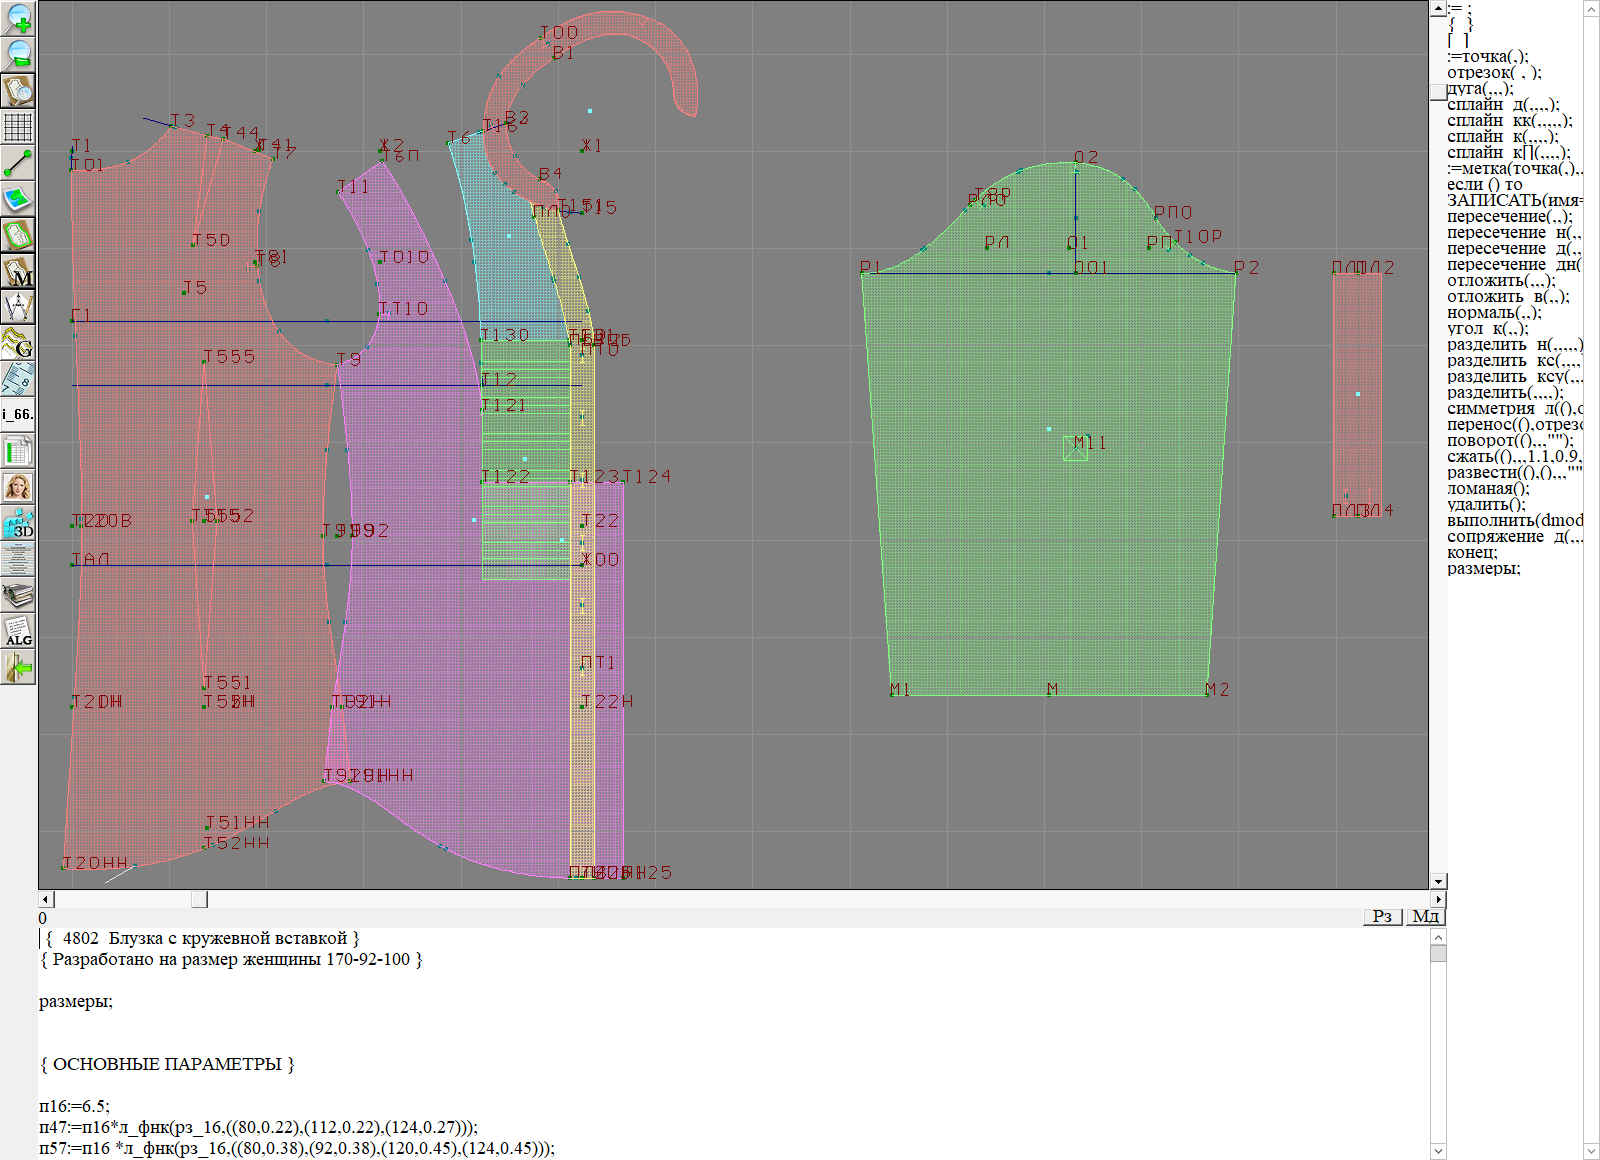The height and width of the screenshot is (1160, 1600).
Task: Click the pattern curves G icon
Action: pos(18,343)
